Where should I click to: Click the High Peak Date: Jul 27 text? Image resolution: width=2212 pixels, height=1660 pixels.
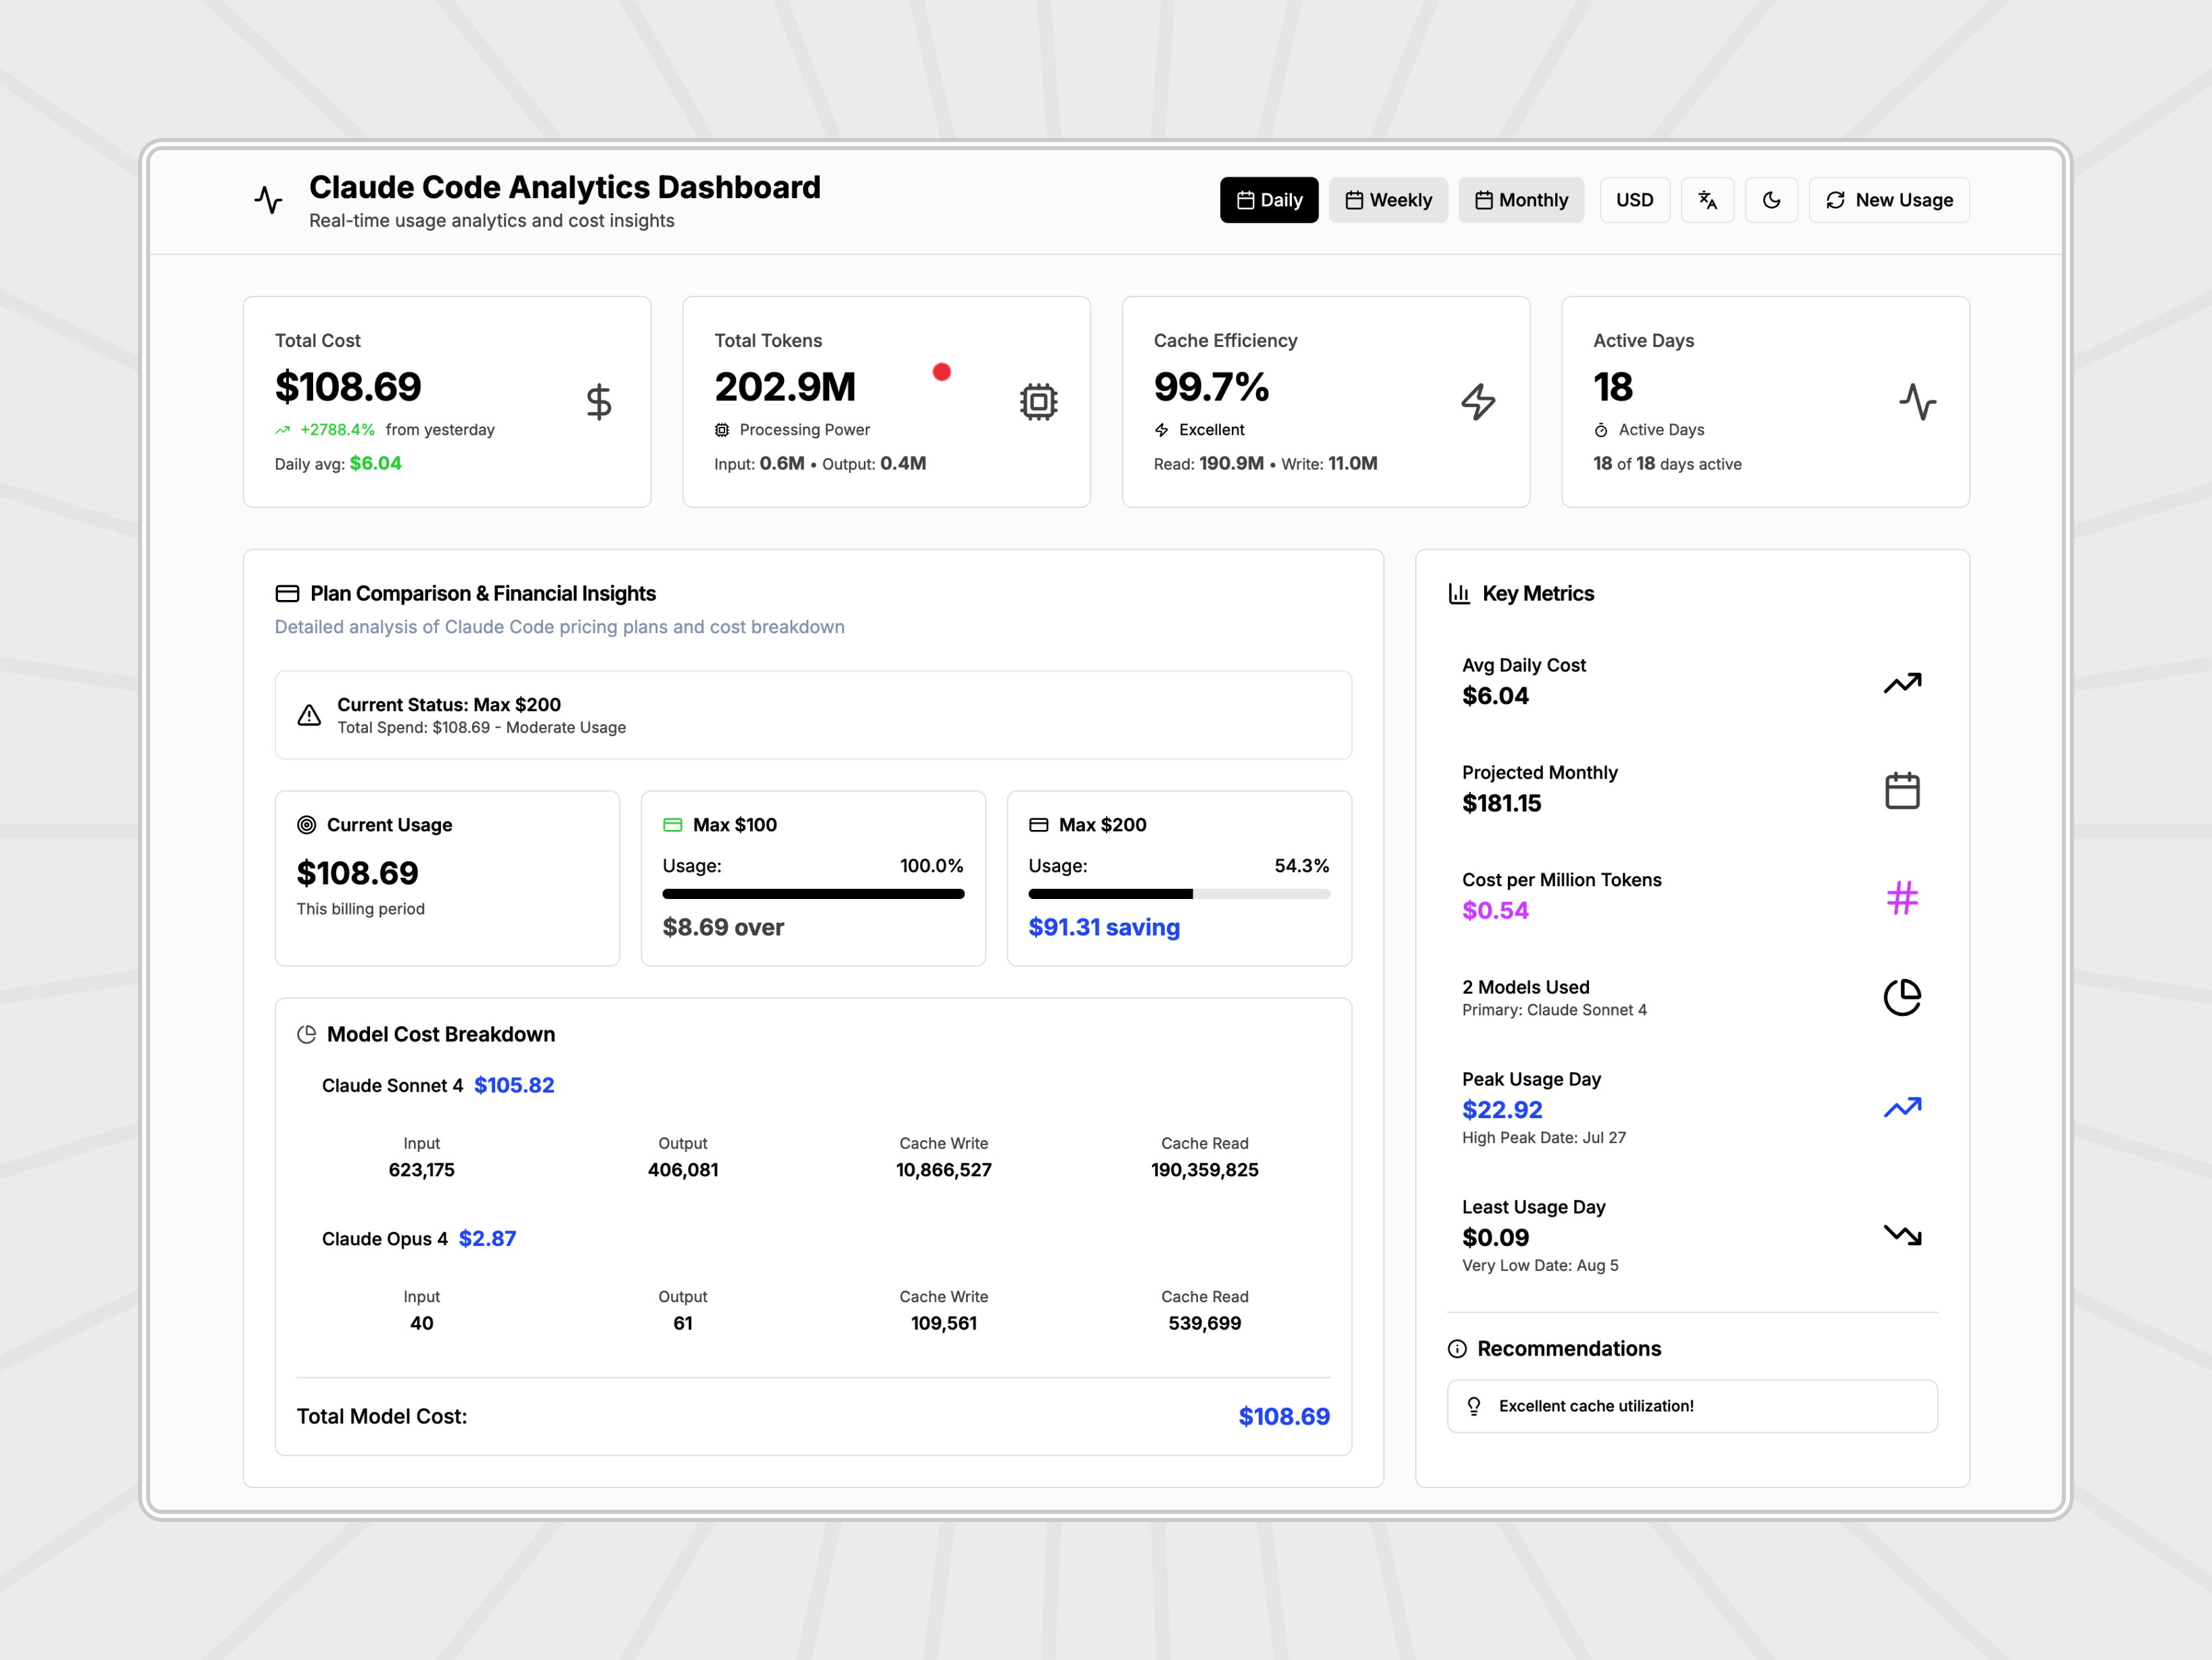pyautogui.click(x=1543, y=1138)
